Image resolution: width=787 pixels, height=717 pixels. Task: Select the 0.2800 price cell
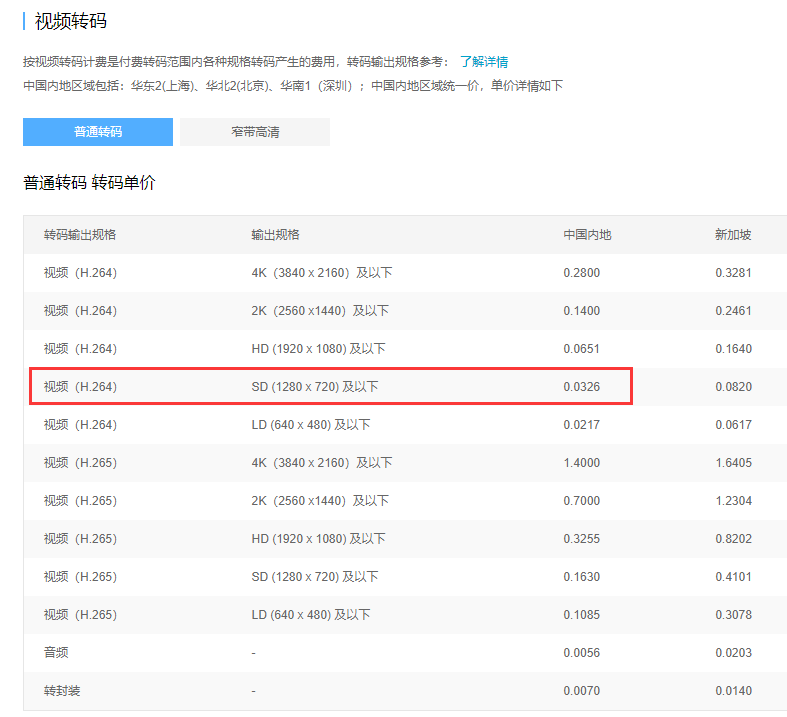click(581, 273)
